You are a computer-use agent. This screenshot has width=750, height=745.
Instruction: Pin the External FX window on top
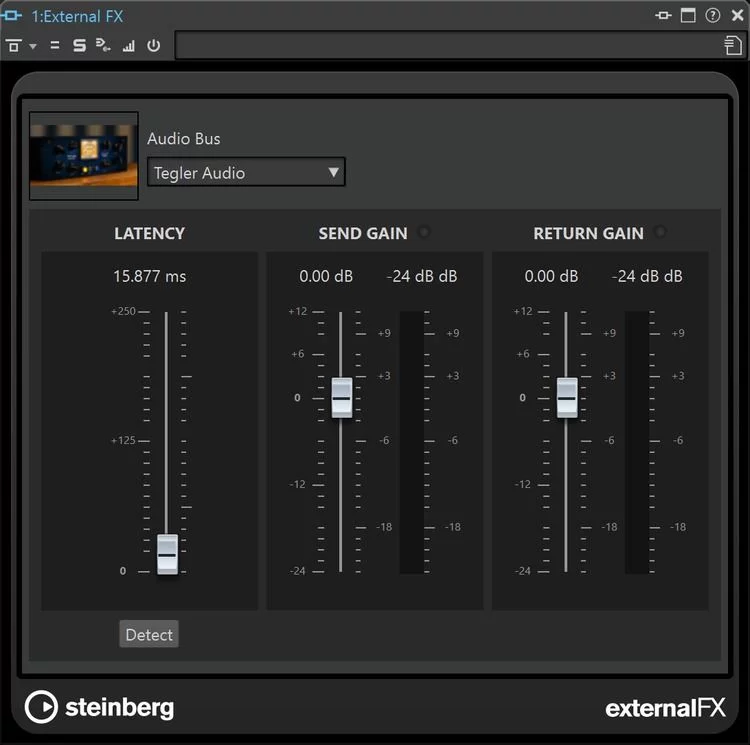tap(663, 16)
